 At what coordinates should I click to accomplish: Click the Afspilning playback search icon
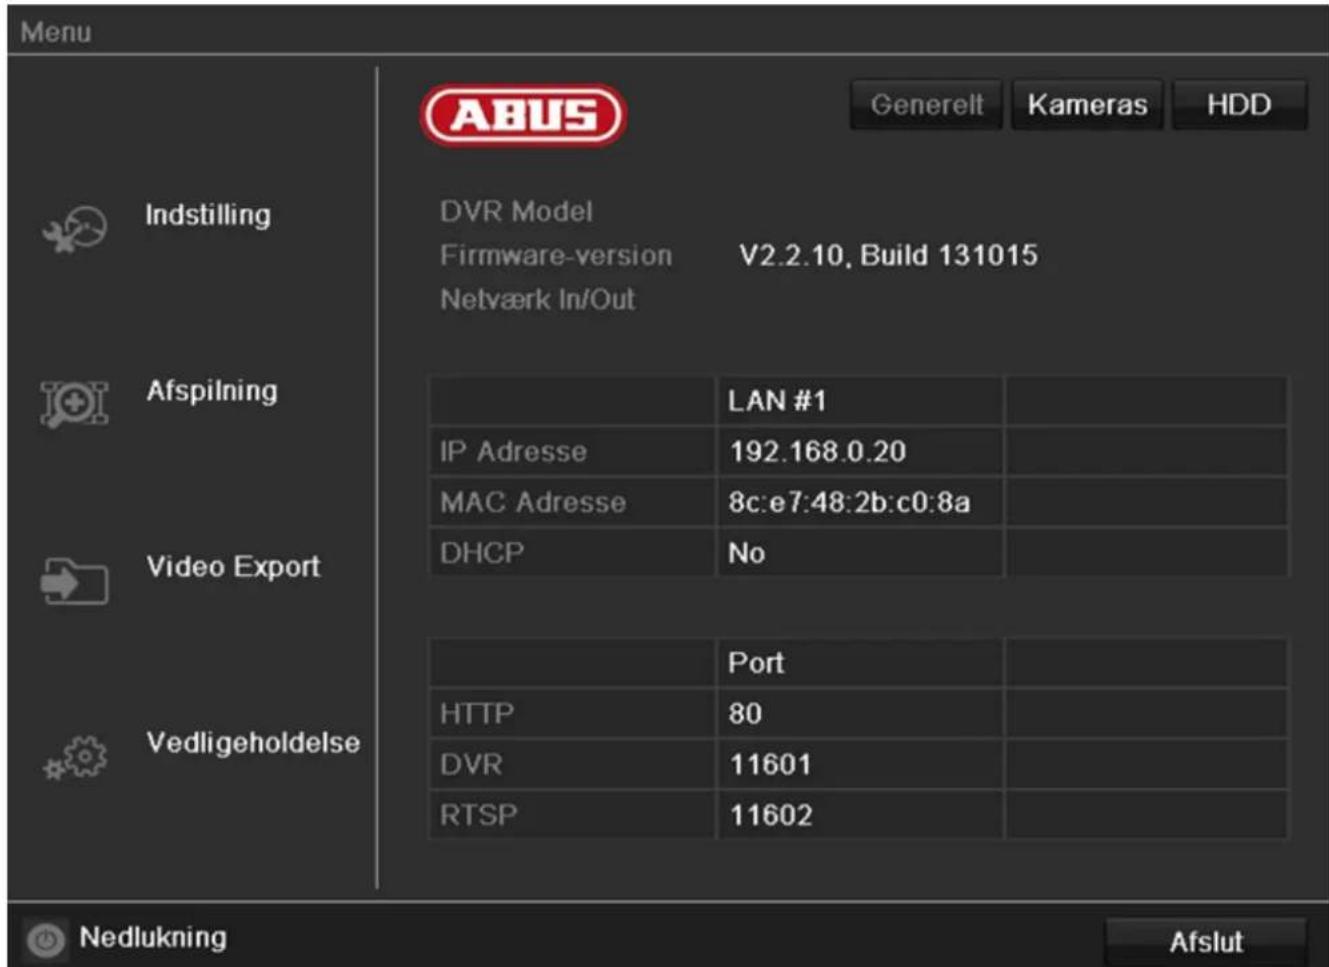[74, 403]
